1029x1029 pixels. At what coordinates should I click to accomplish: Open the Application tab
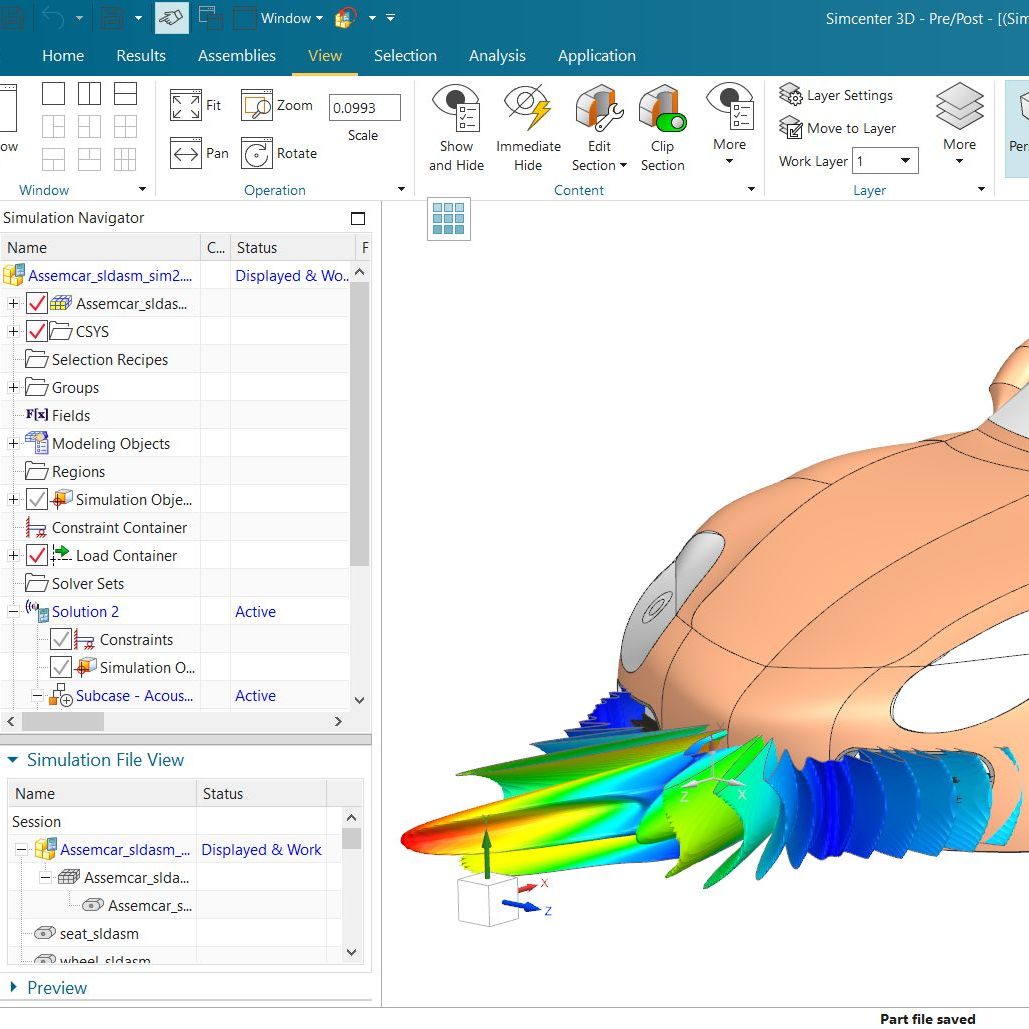coord(597,56)
